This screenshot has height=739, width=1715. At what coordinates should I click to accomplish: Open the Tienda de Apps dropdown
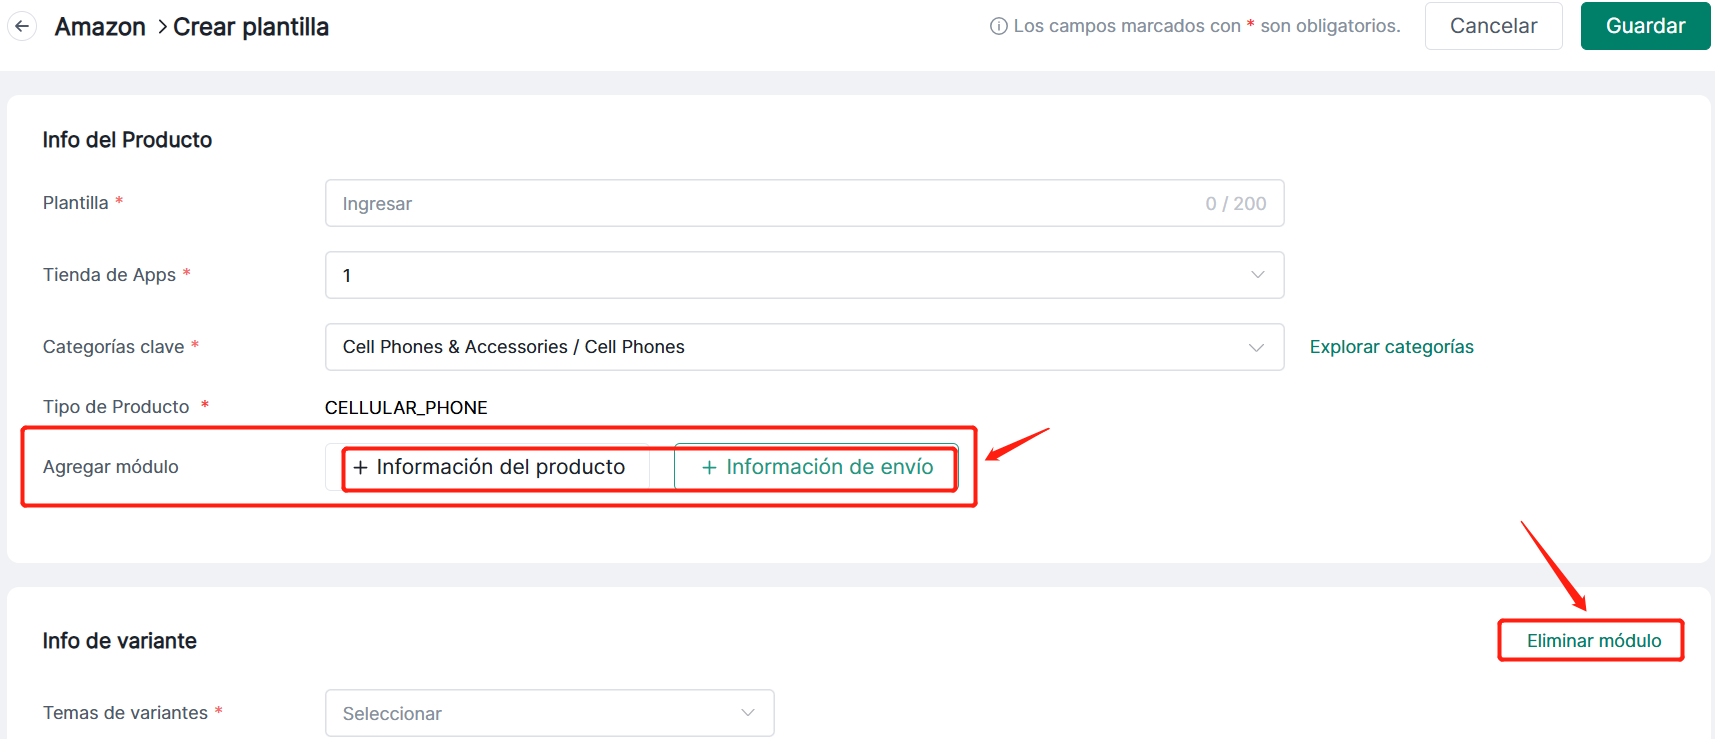tap(790, 275)
